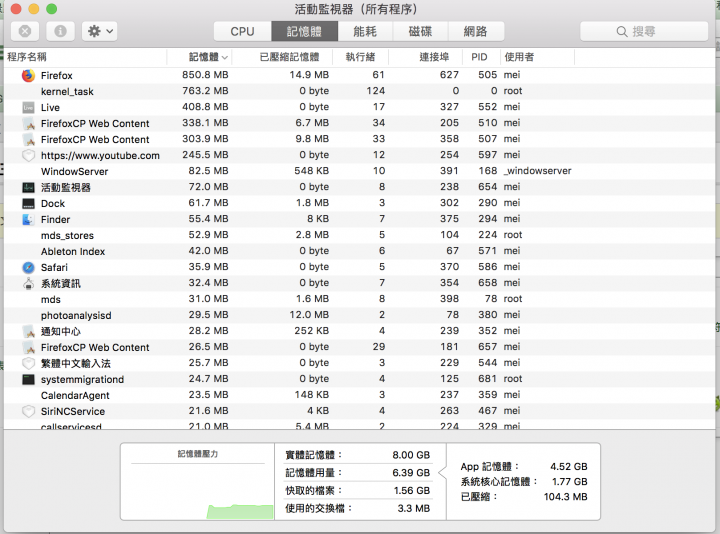The height and width of the screenshot is (534, 720).
Task: Select the WindowServer process name
Action: (74, 171)
